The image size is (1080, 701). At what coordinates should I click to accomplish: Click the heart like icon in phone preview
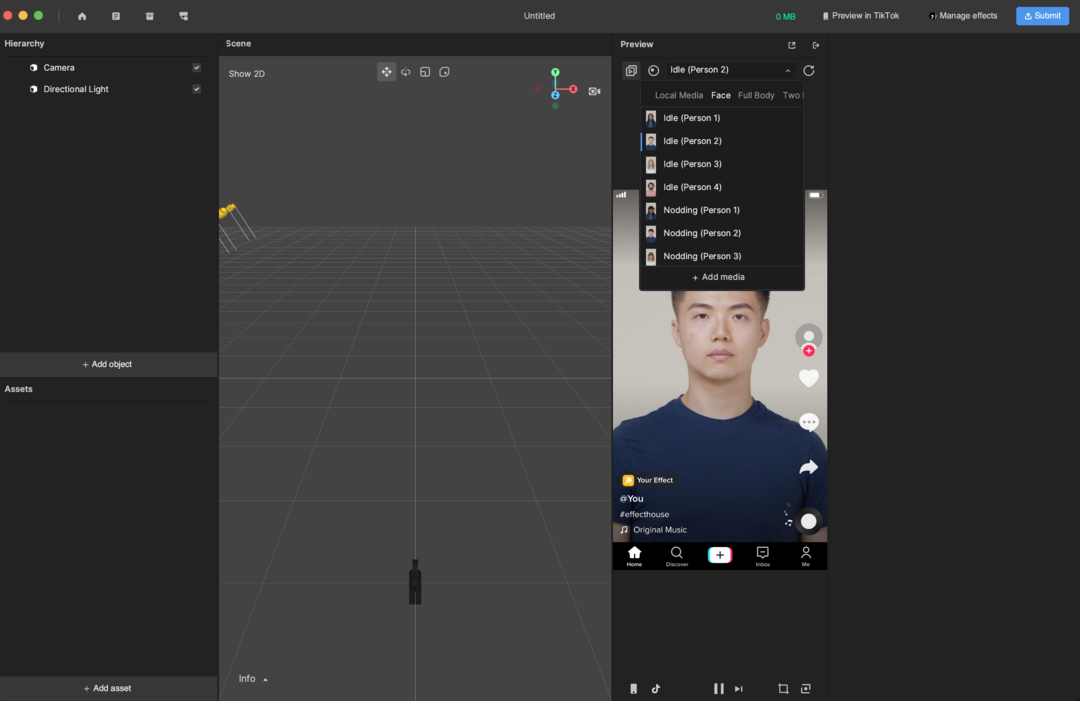[x=809, y=378]
